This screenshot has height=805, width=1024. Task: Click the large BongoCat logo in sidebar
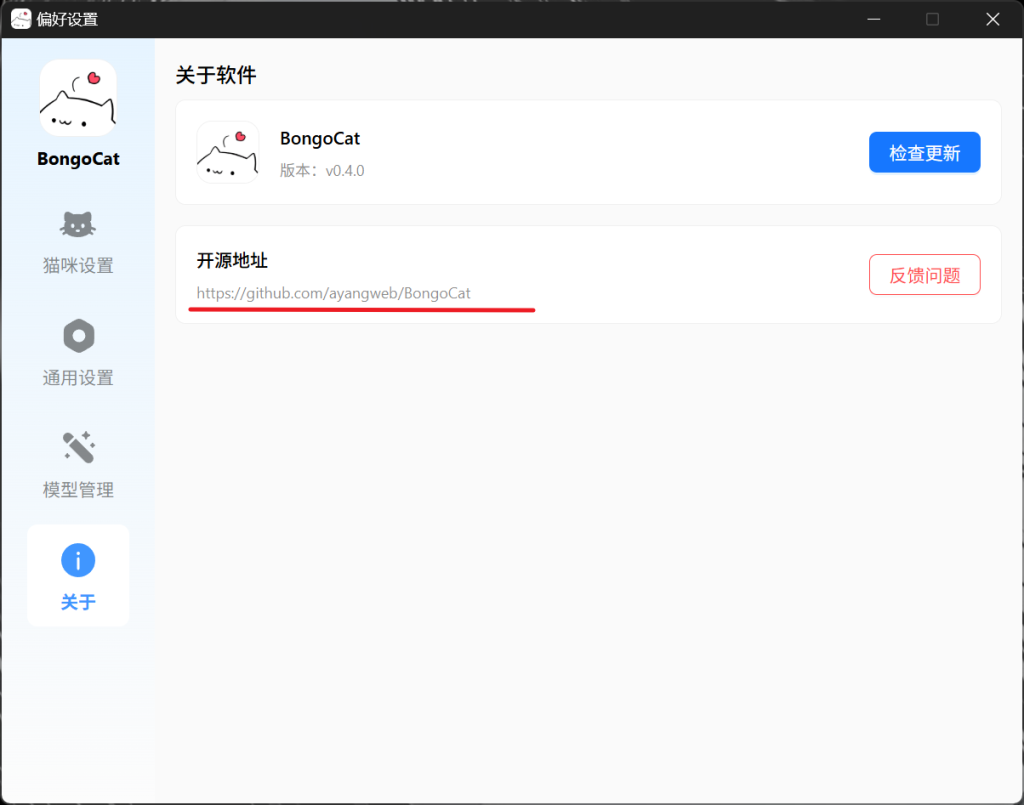78,98
